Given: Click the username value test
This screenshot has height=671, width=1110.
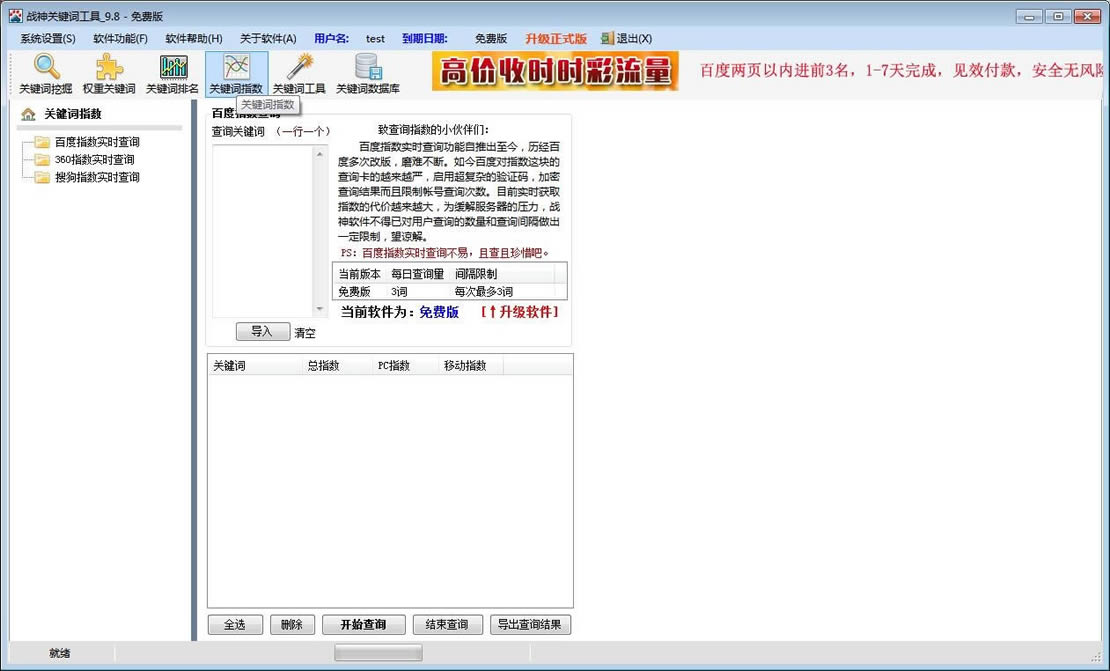Looking at the screenshot, I should coord(375,39).
